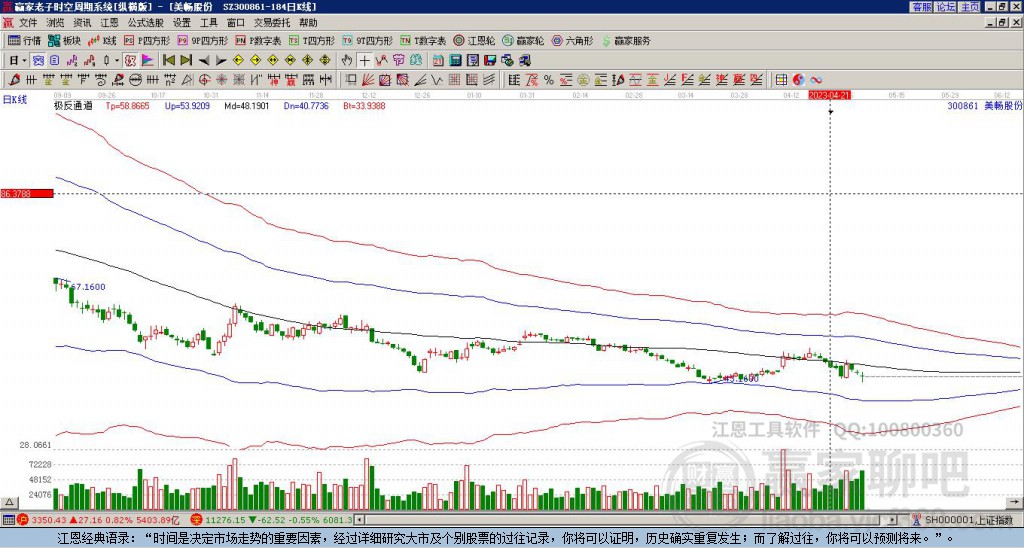Click the 极反通道 indicator label
This screenshot has width=1024, height=548.
(73, 105)
